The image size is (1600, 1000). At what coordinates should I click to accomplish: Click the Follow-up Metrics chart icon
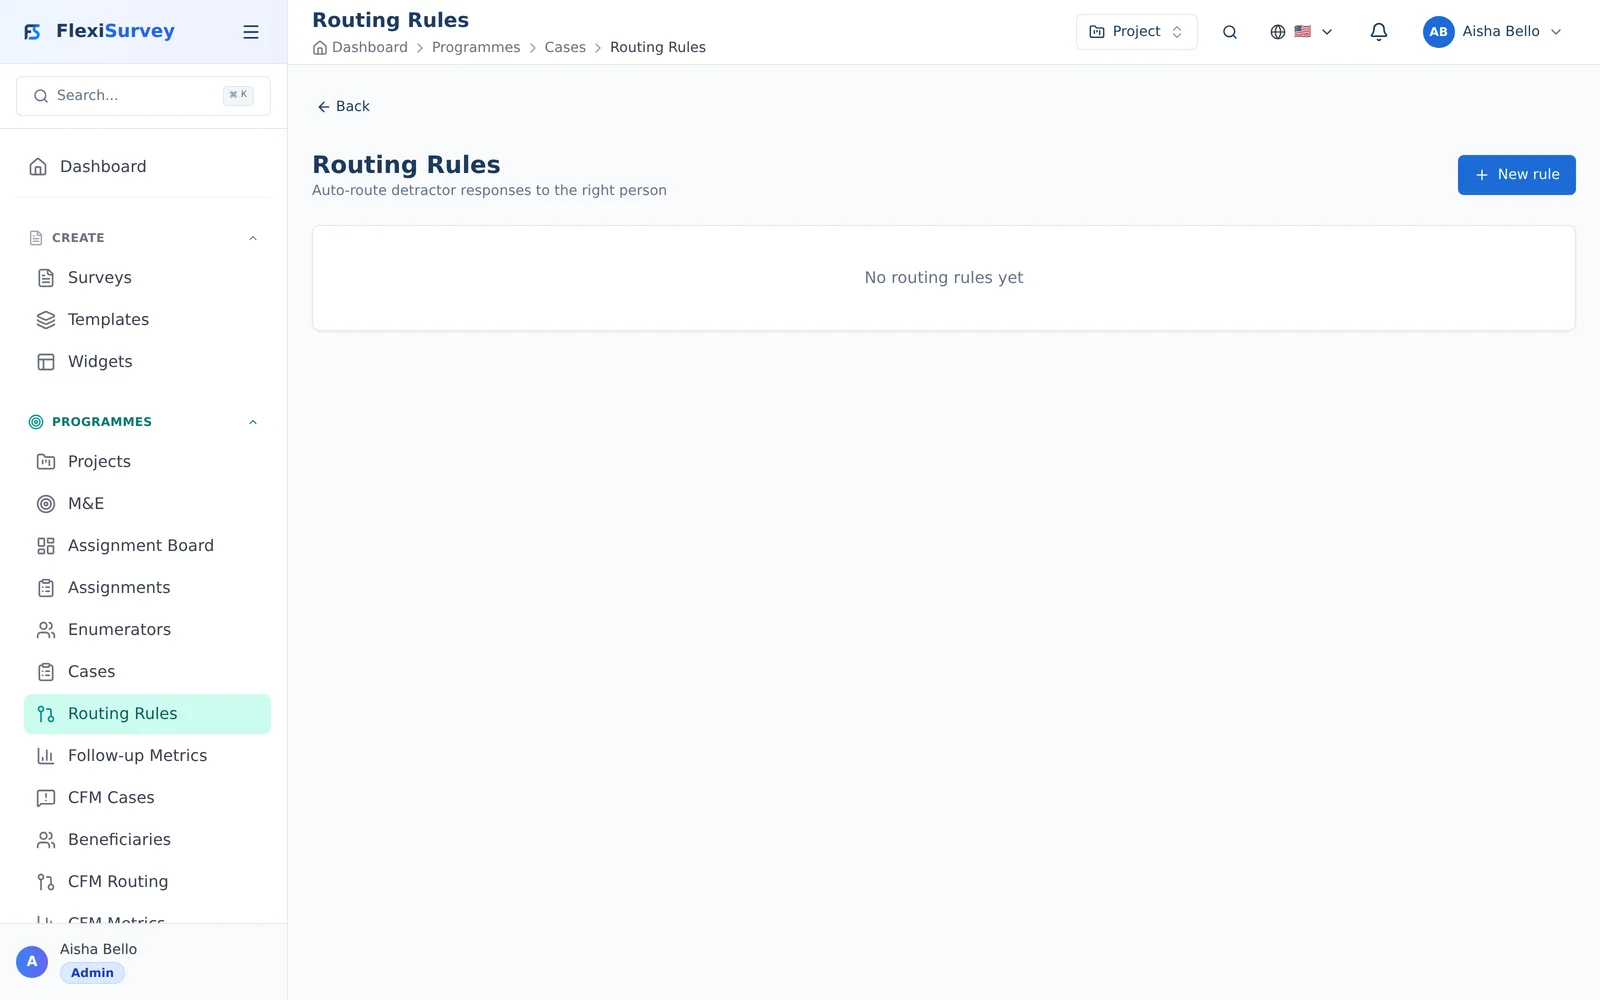pos(46,756)
